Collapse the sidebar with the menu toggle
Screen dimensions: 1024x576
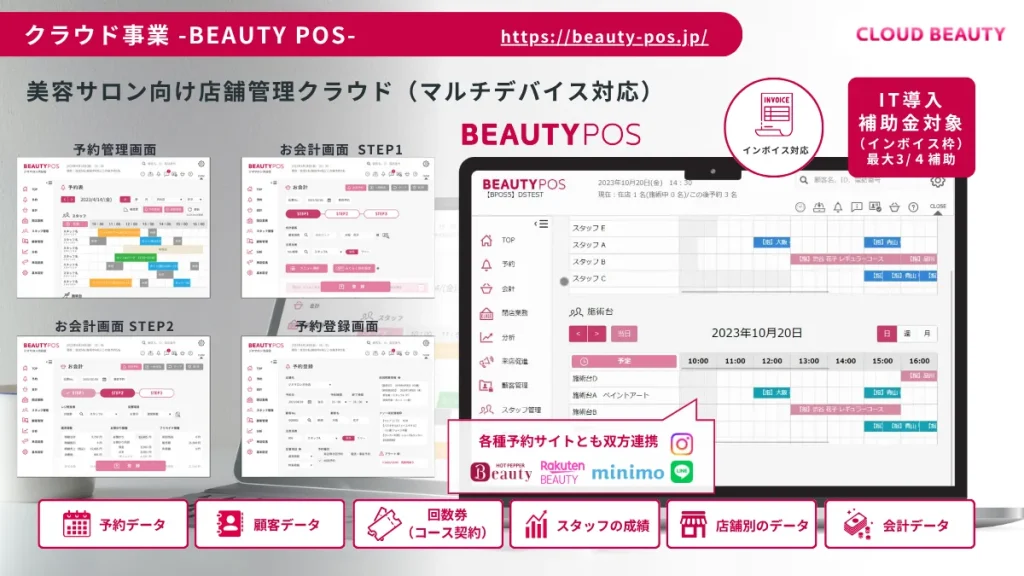(x=543, y=224)
